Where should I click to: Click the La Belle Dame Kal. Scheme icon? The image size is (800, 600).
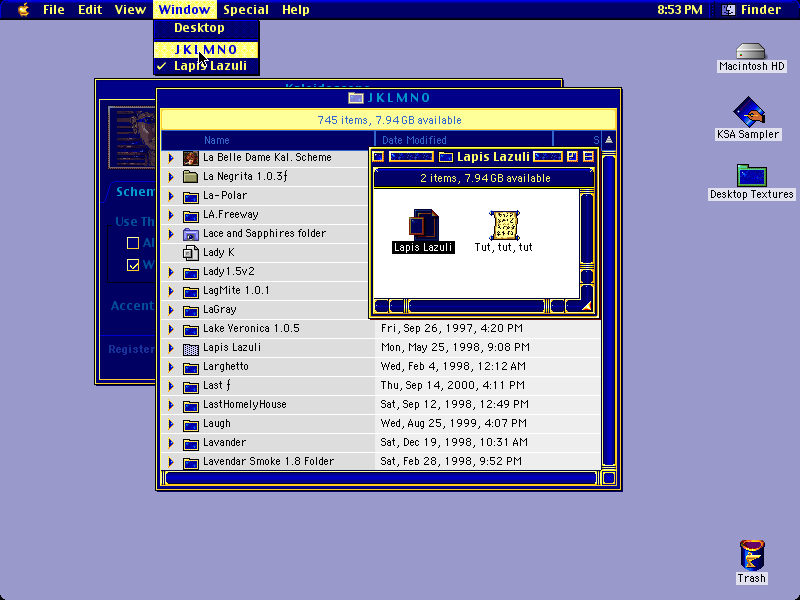190,158
